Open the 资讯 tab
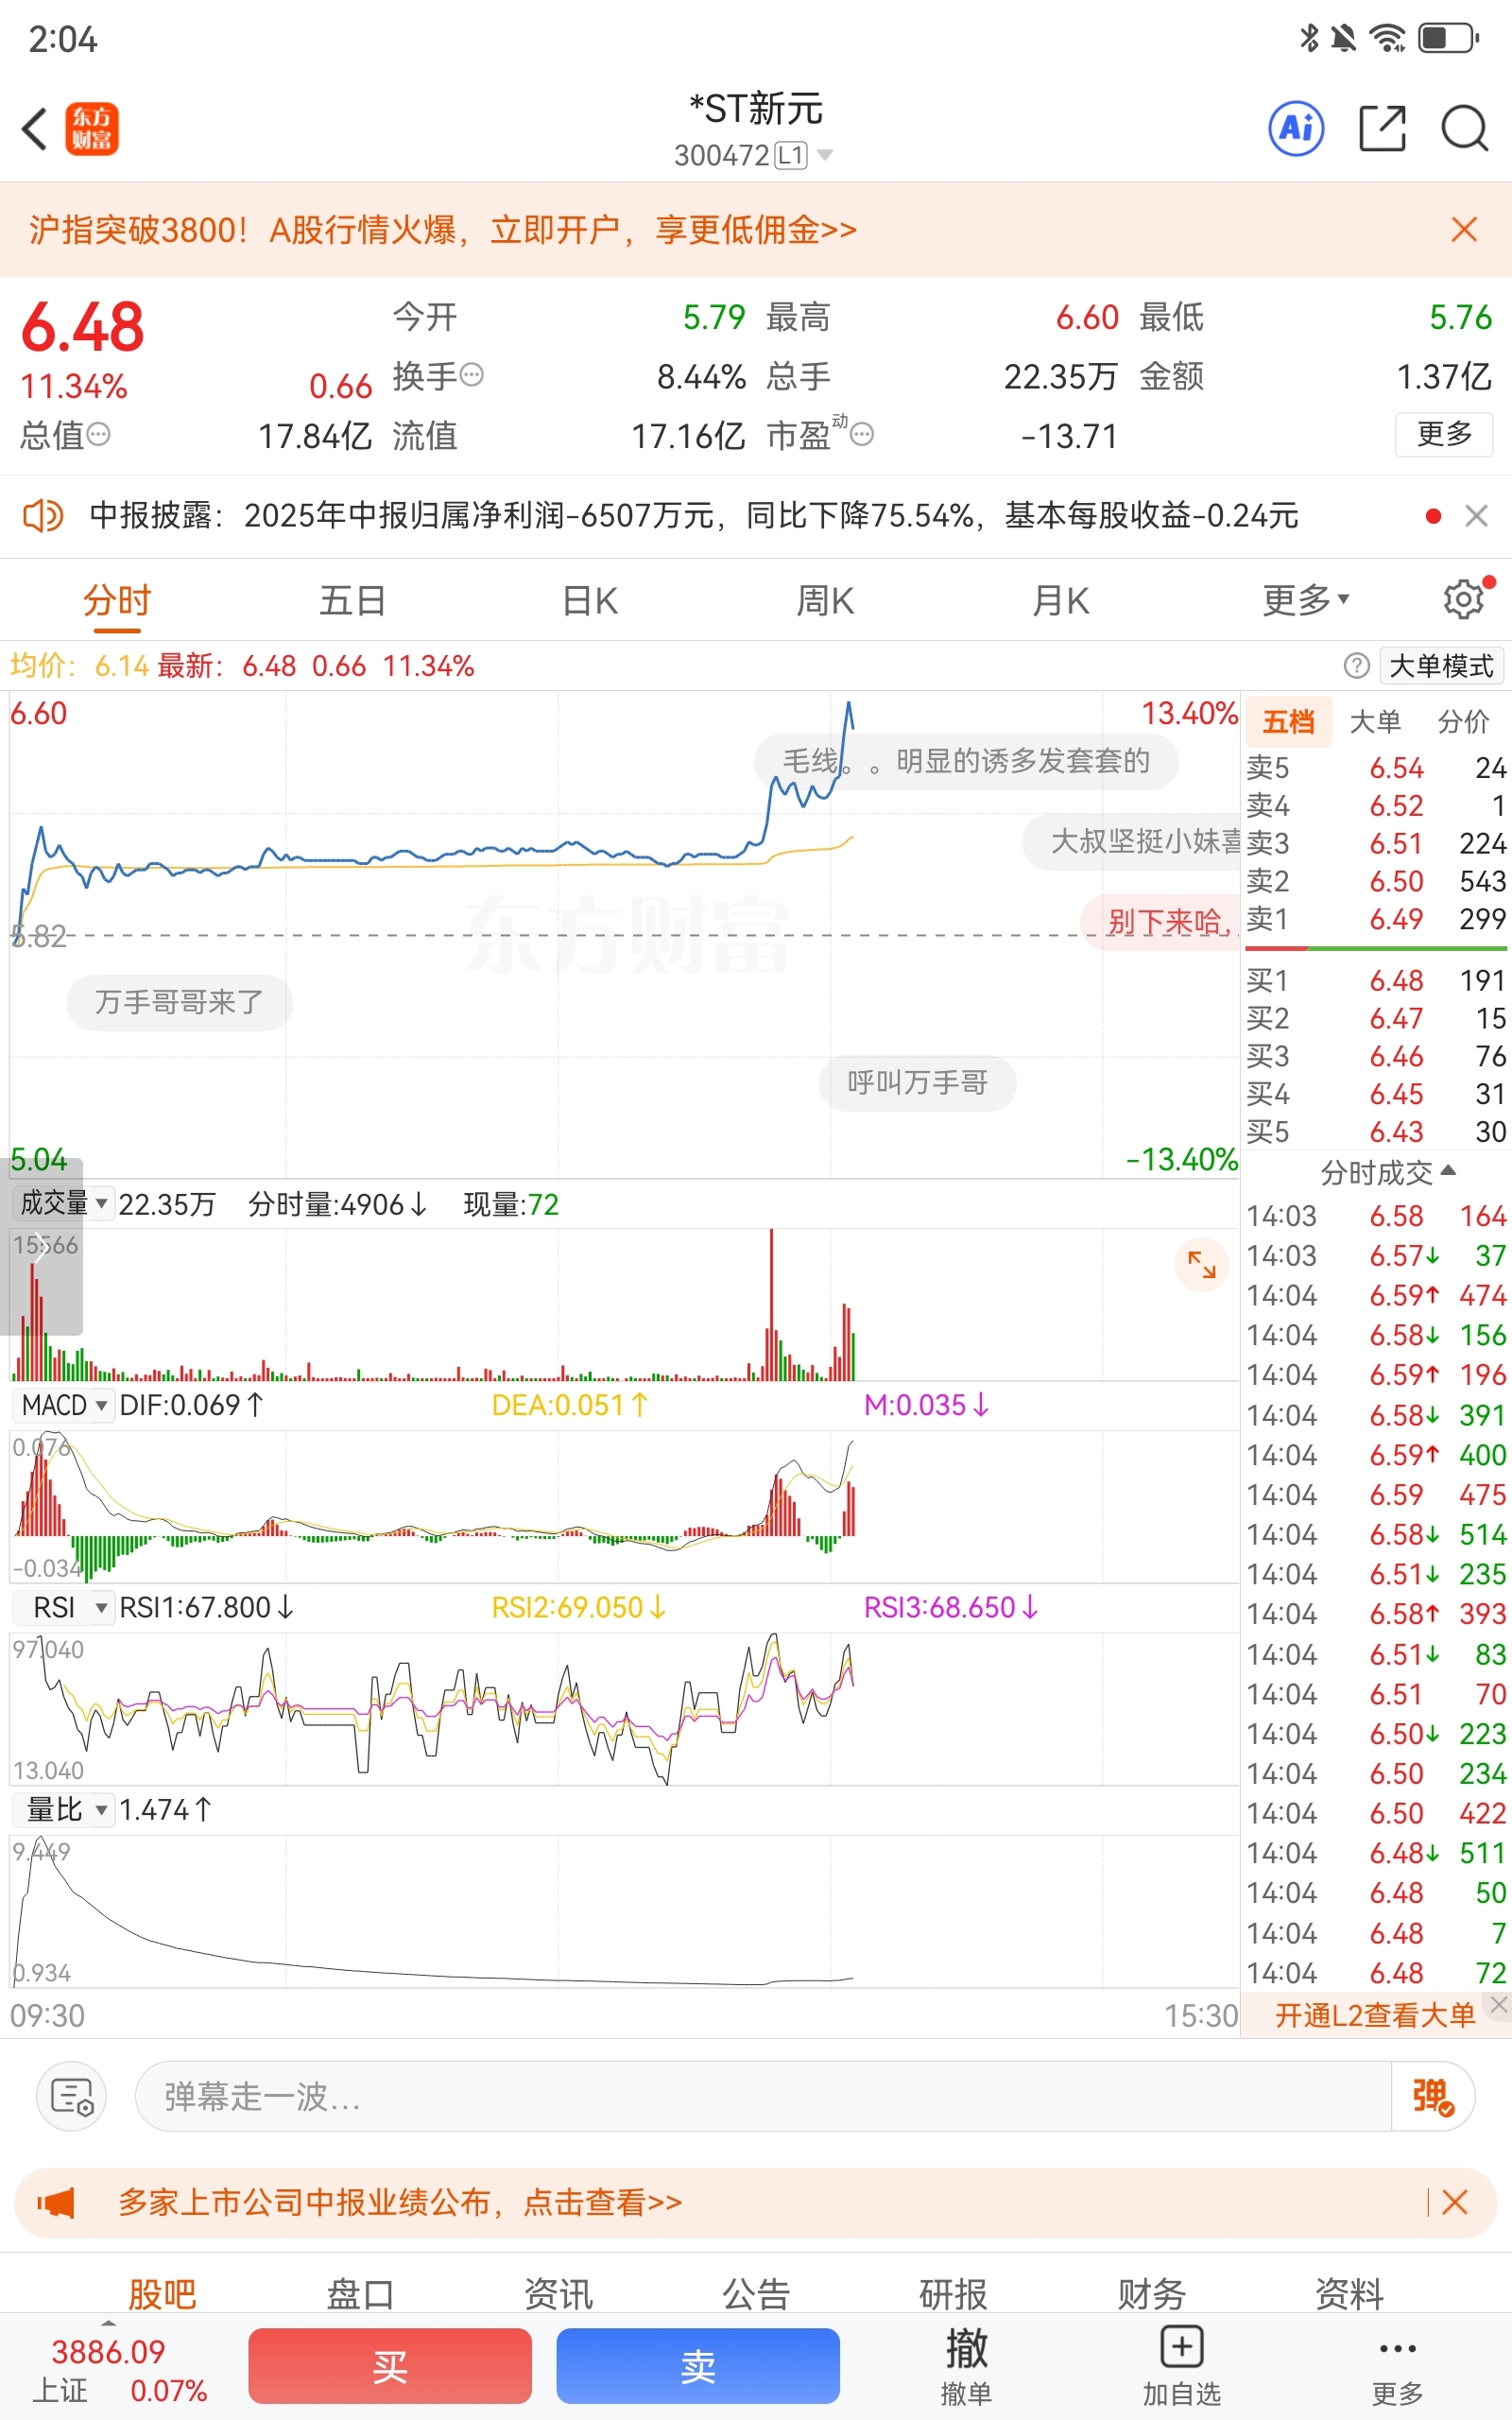 coord(558,2293)
